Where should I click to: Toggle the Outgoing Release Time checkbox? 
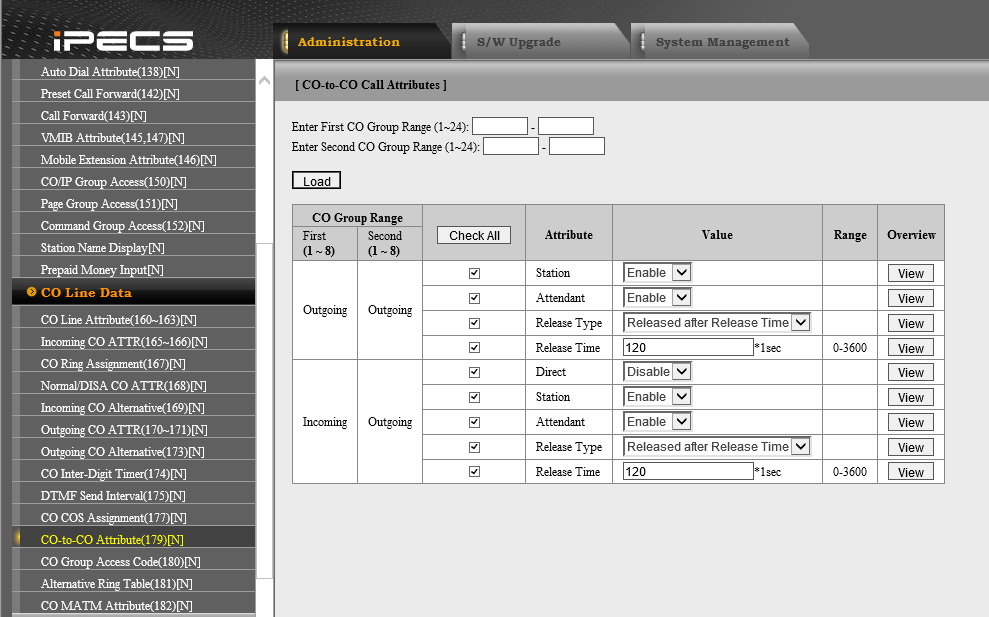pyautogui.click(x=474, y=348)
